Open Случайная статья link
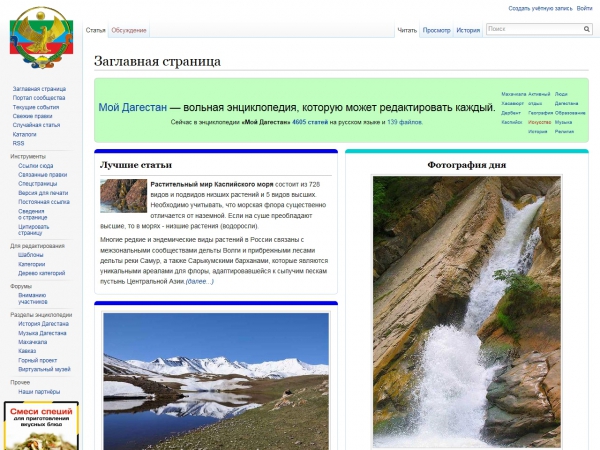Image resolution: width=600 pixels, height=450 pixels. tap(36, 125)
